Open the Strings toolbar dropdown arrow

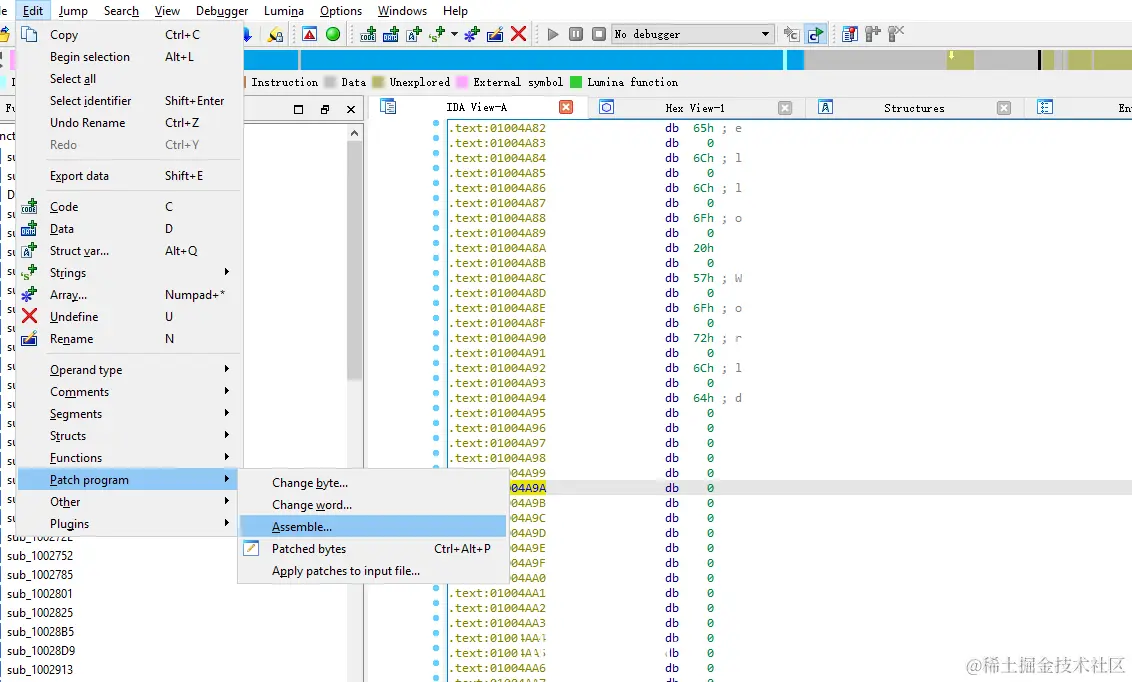454,34
